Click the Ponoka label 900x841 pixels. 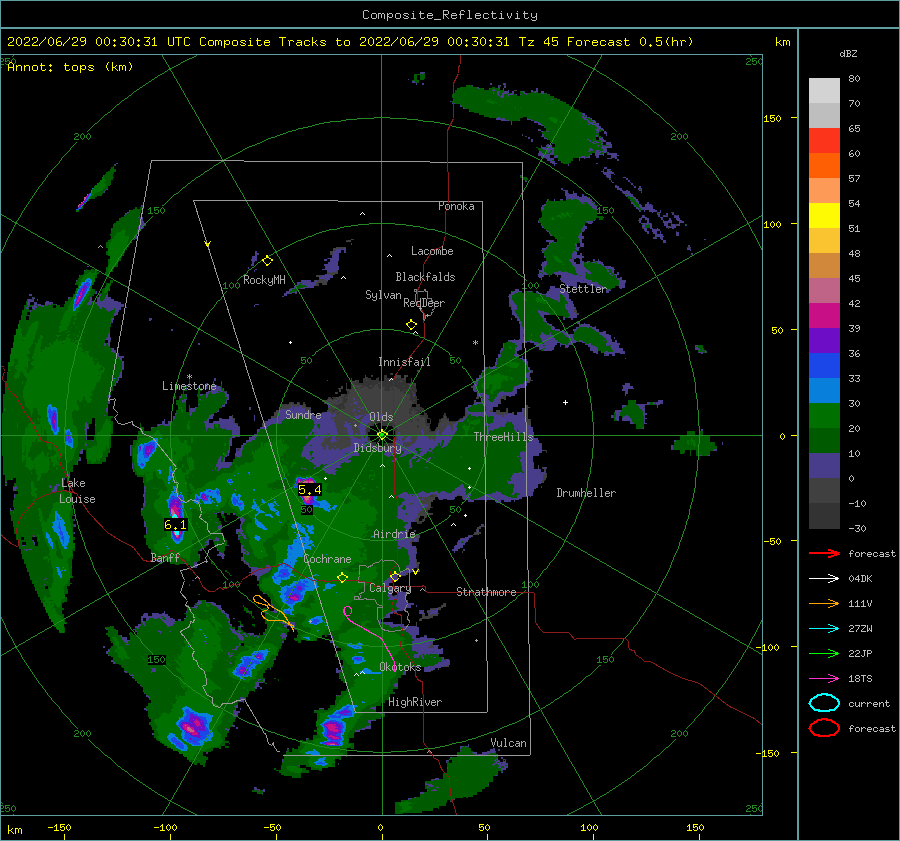(x=456, y=206)
